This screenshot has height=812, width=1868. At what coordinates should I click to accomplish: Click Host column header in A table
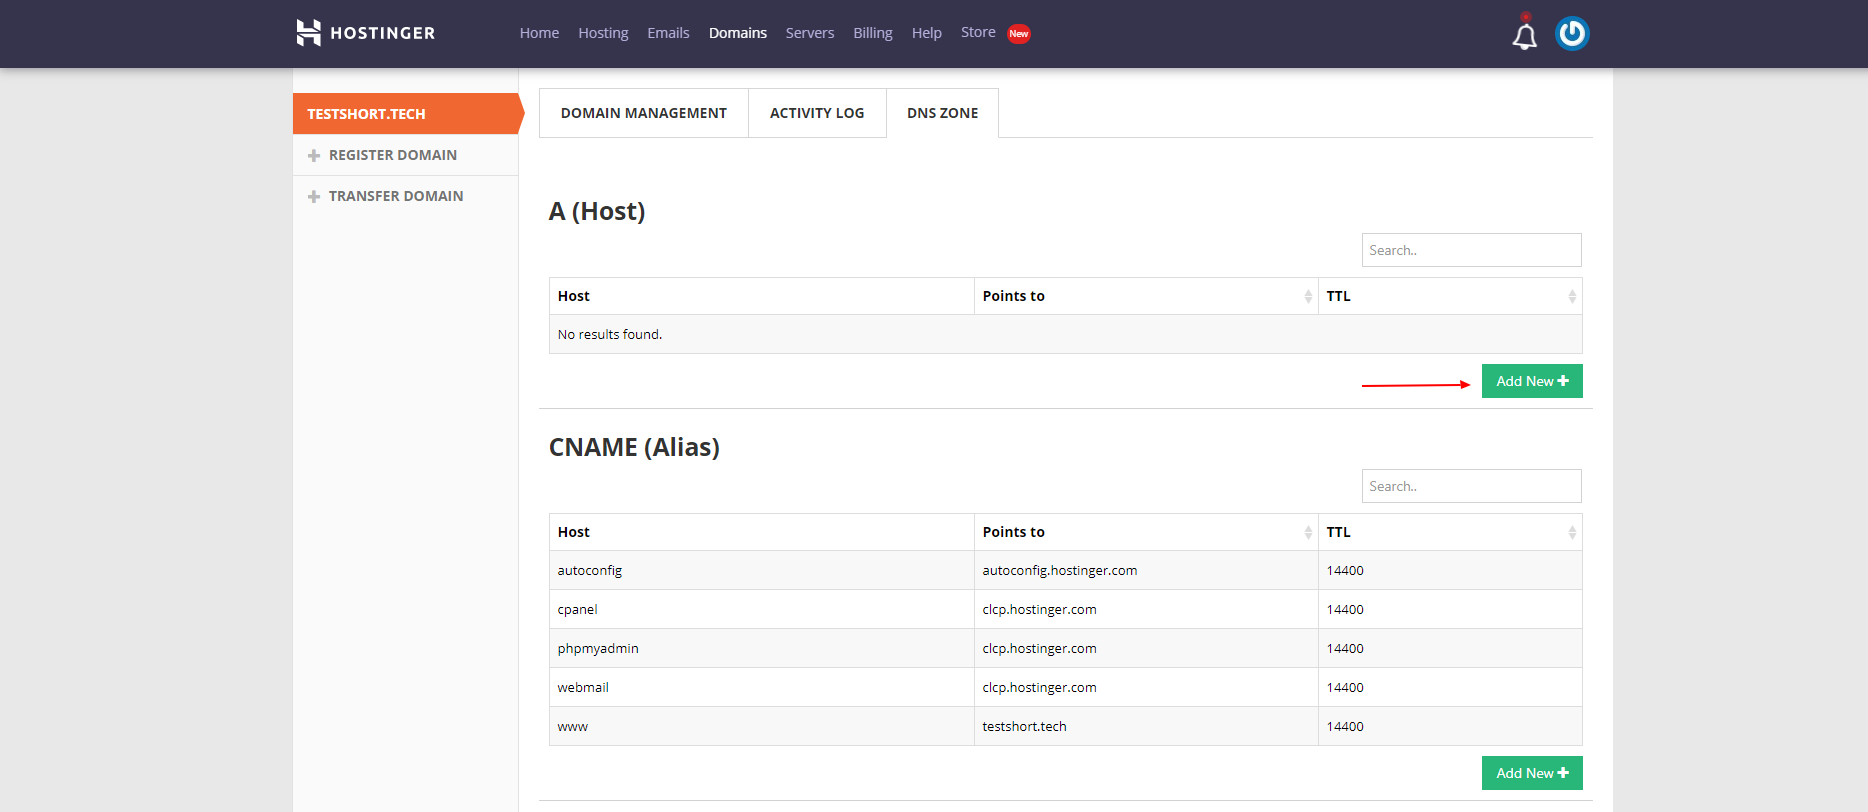point(762,296)
